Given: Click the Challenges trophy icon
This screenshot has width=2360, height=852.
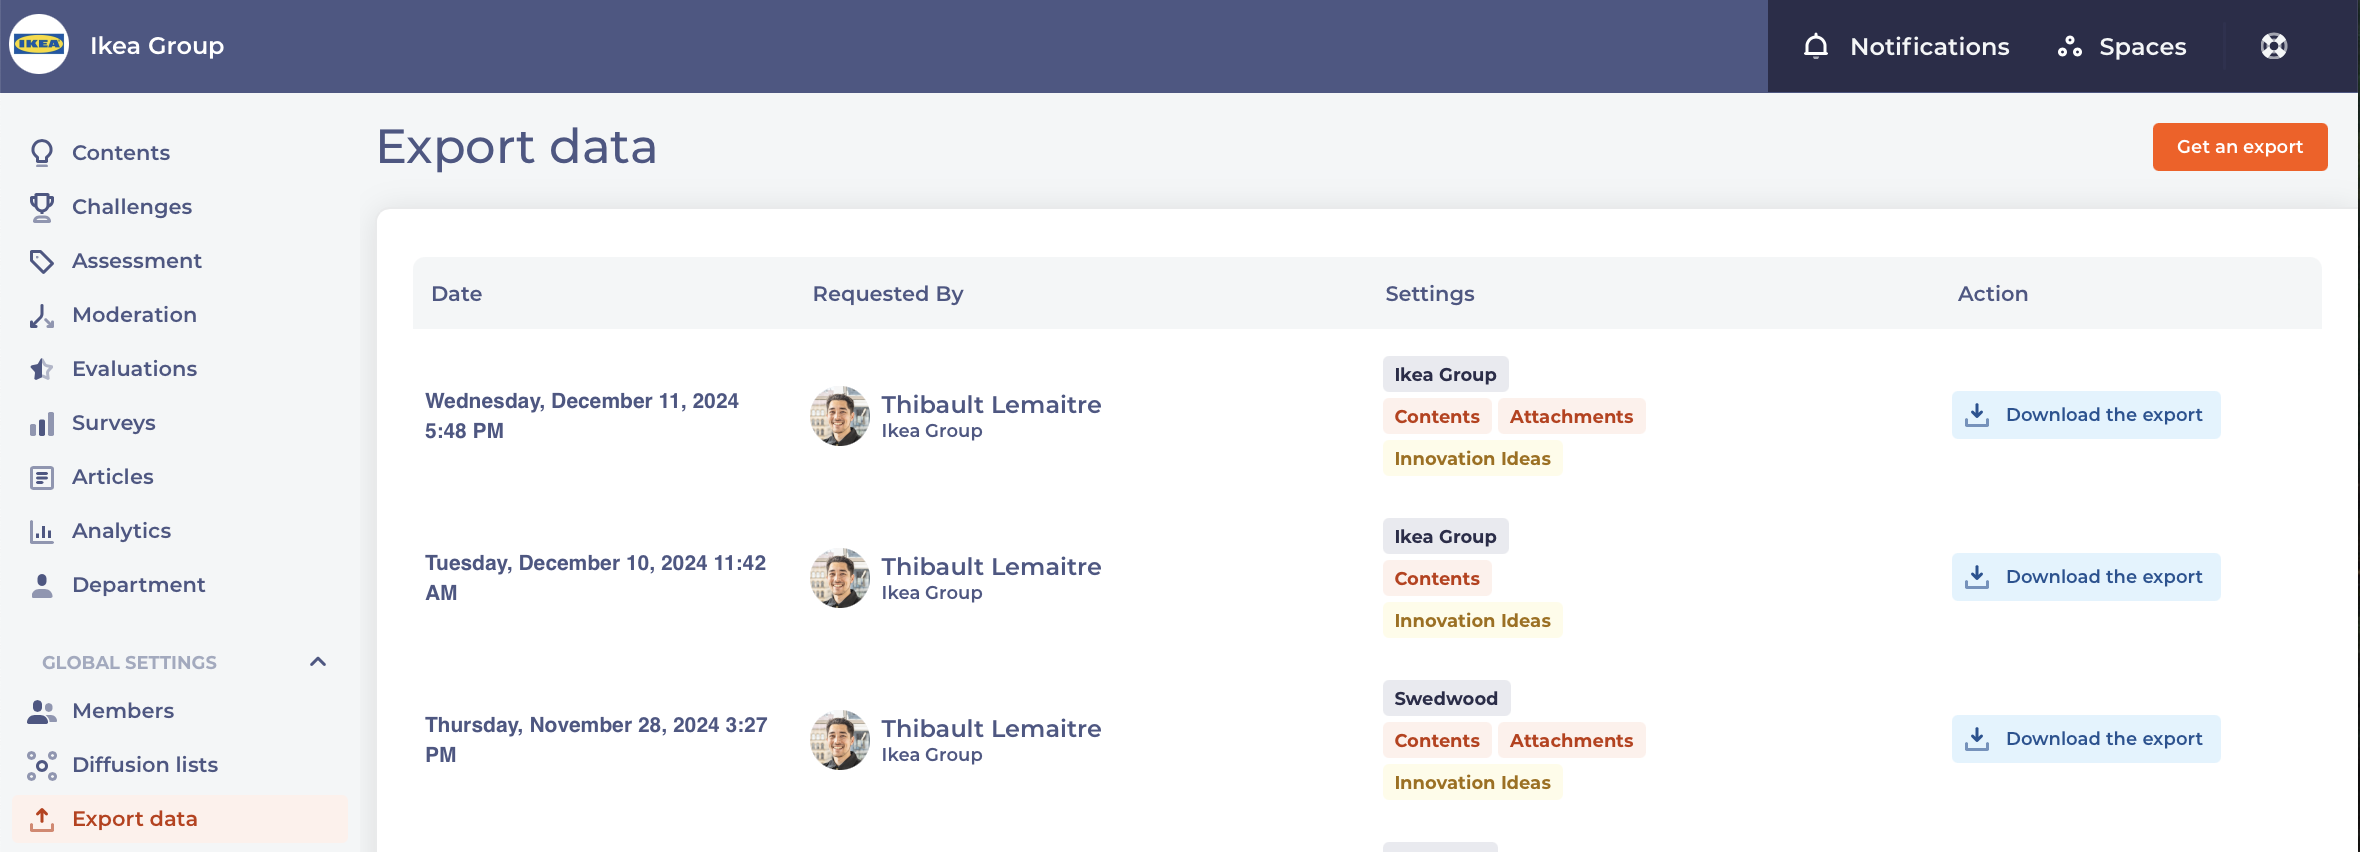Looking at the screenshot, I should [42, 206].
